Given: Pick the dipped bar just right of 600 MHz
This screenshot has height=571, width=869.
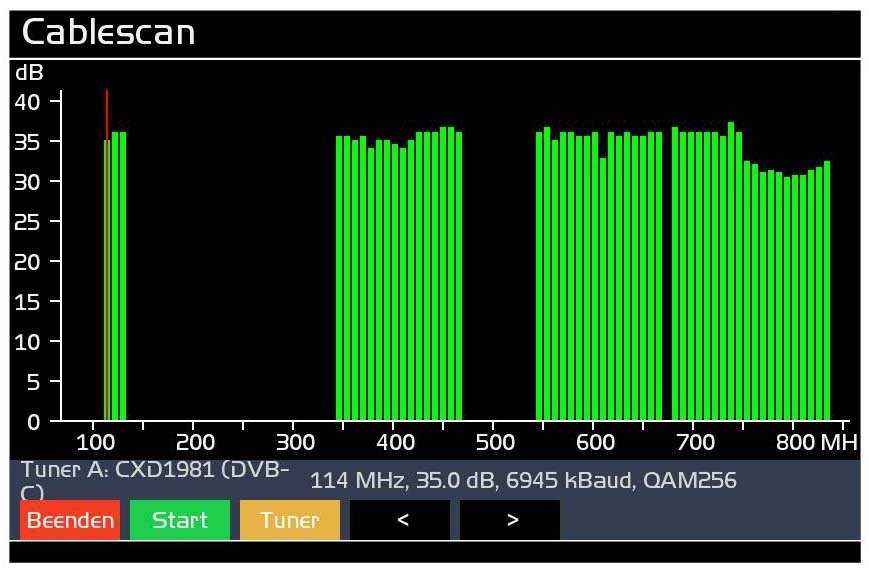Looking at the screenshot, I should coord(603,290).
